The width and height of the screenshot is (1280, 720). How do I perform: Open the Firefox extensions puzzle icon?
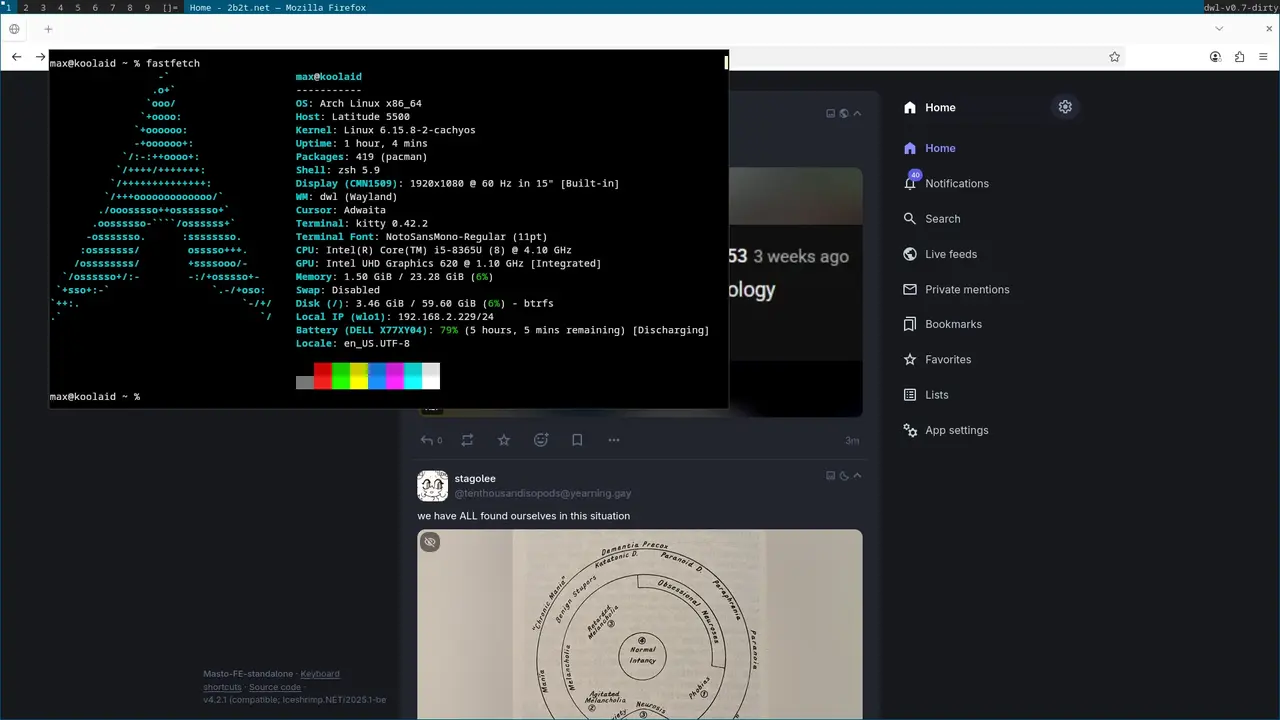click(x=1240, y=57)
